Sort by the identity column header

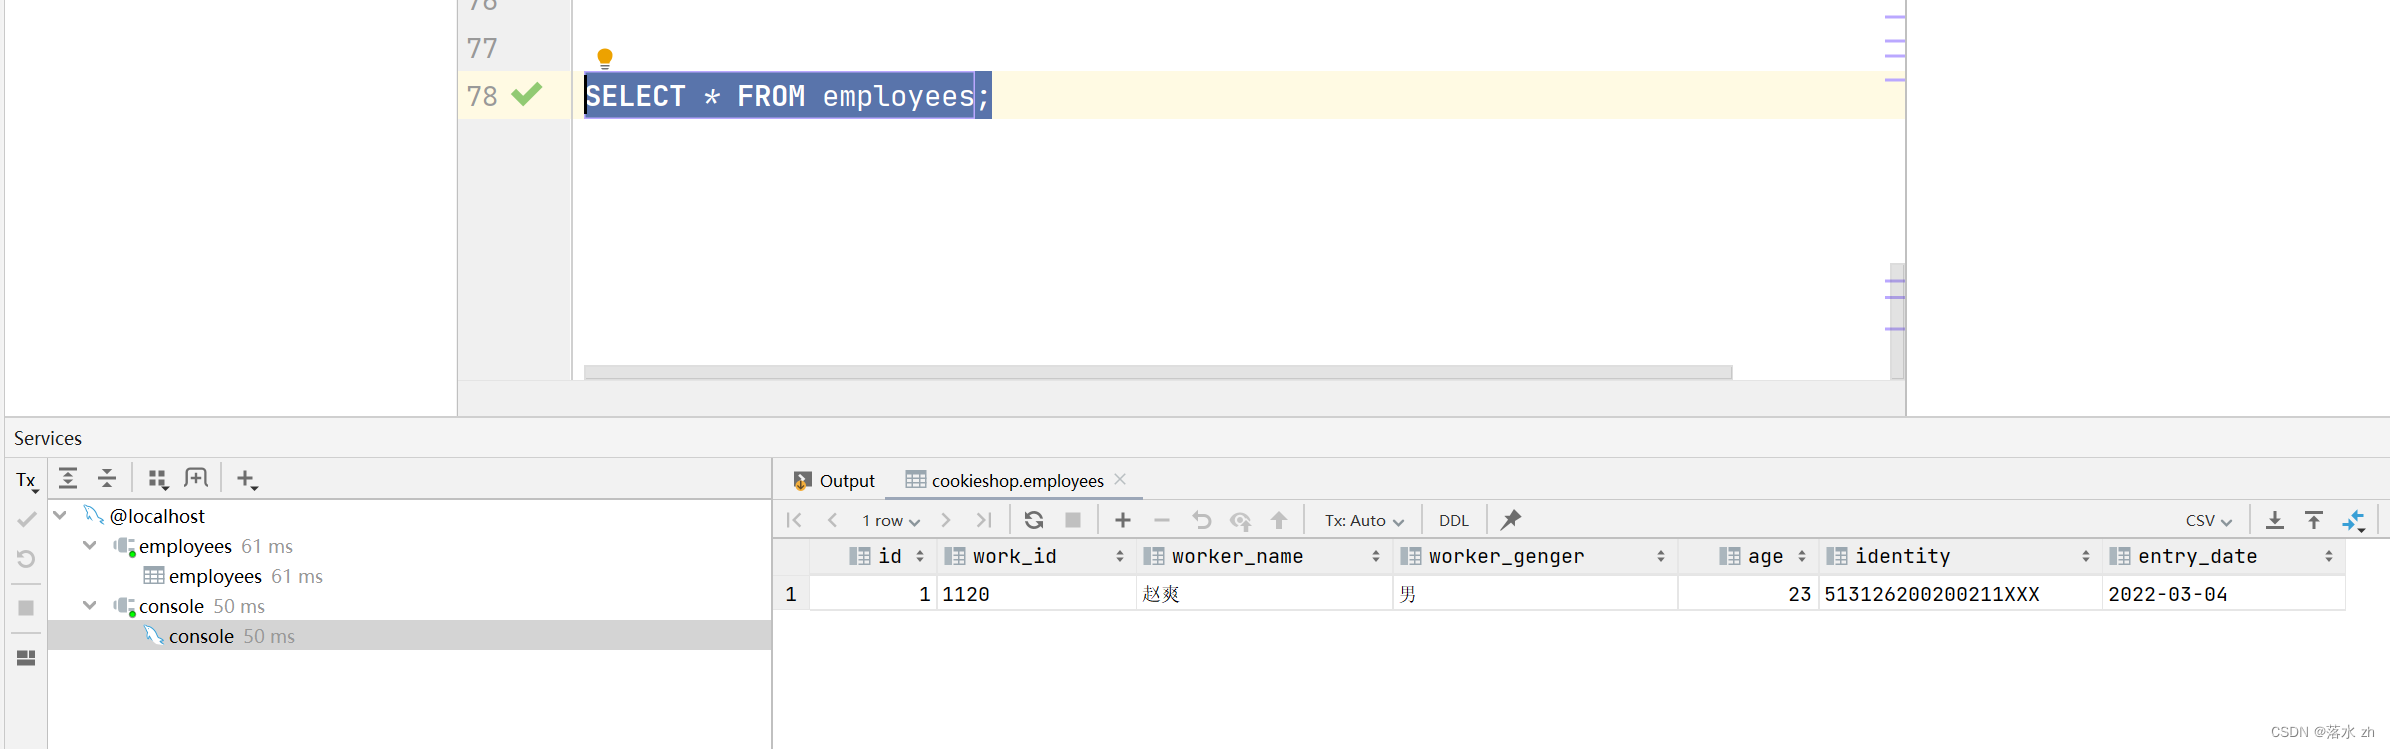tap(1960, 557)
